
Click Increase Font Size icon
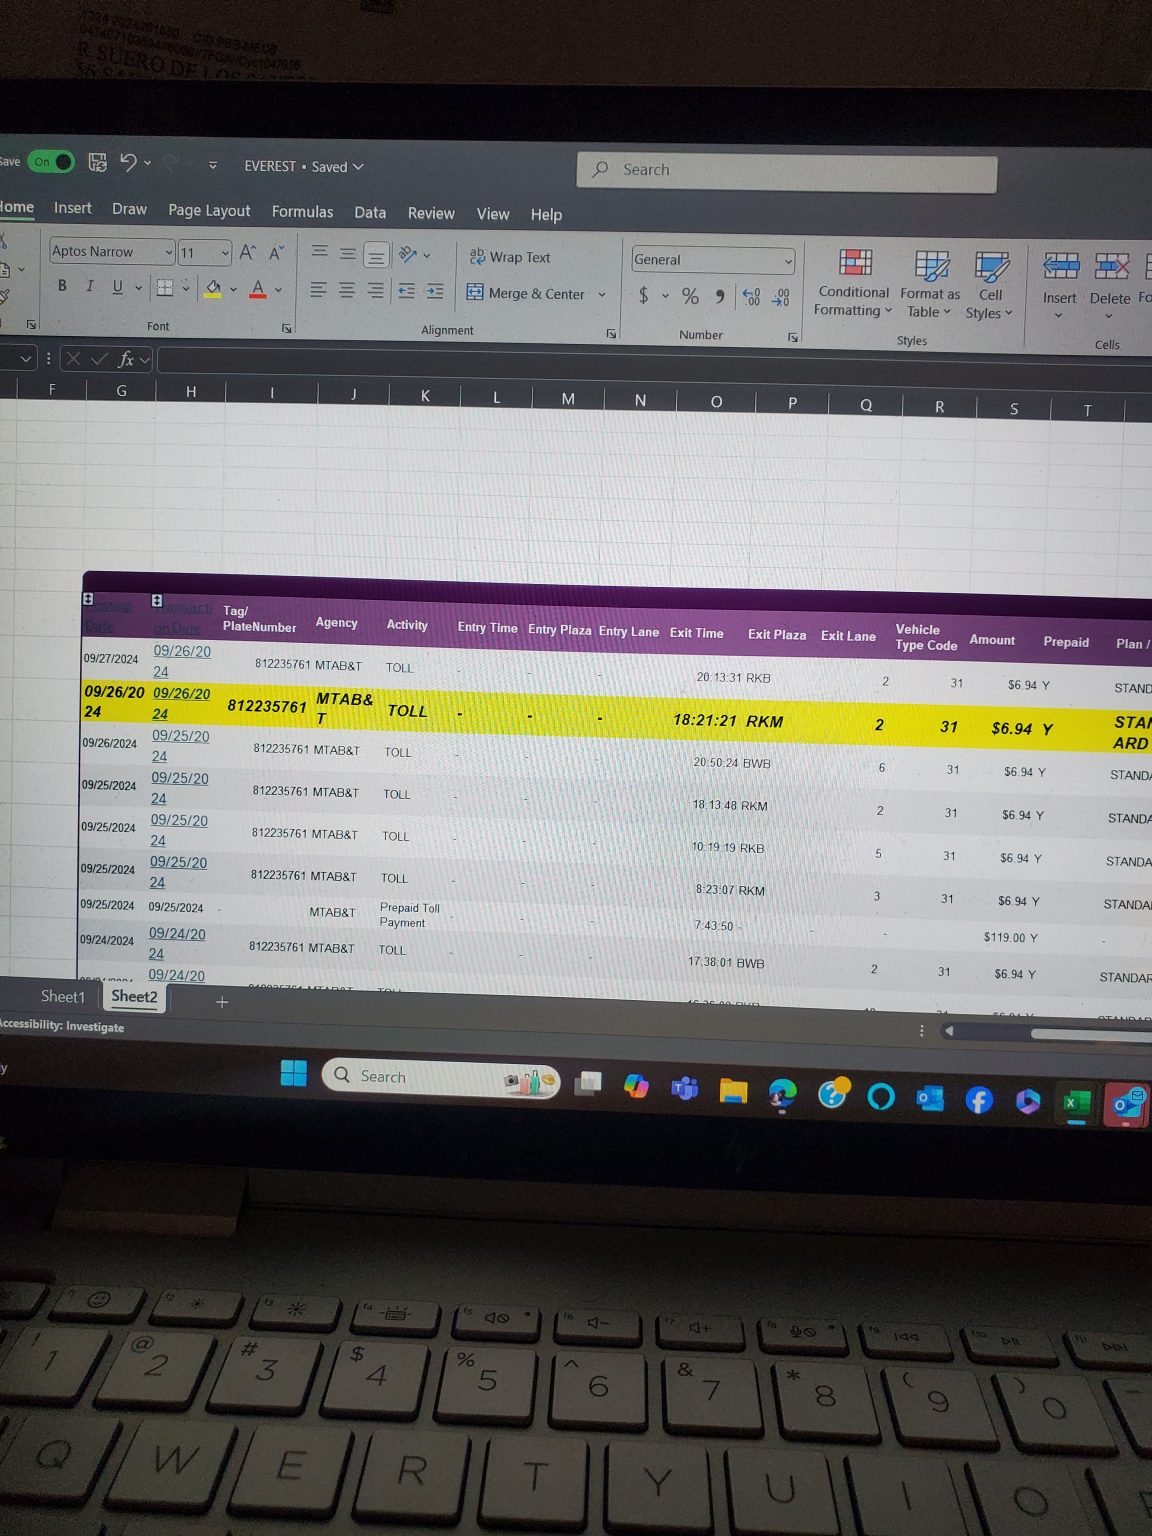[x=248, y=252]
